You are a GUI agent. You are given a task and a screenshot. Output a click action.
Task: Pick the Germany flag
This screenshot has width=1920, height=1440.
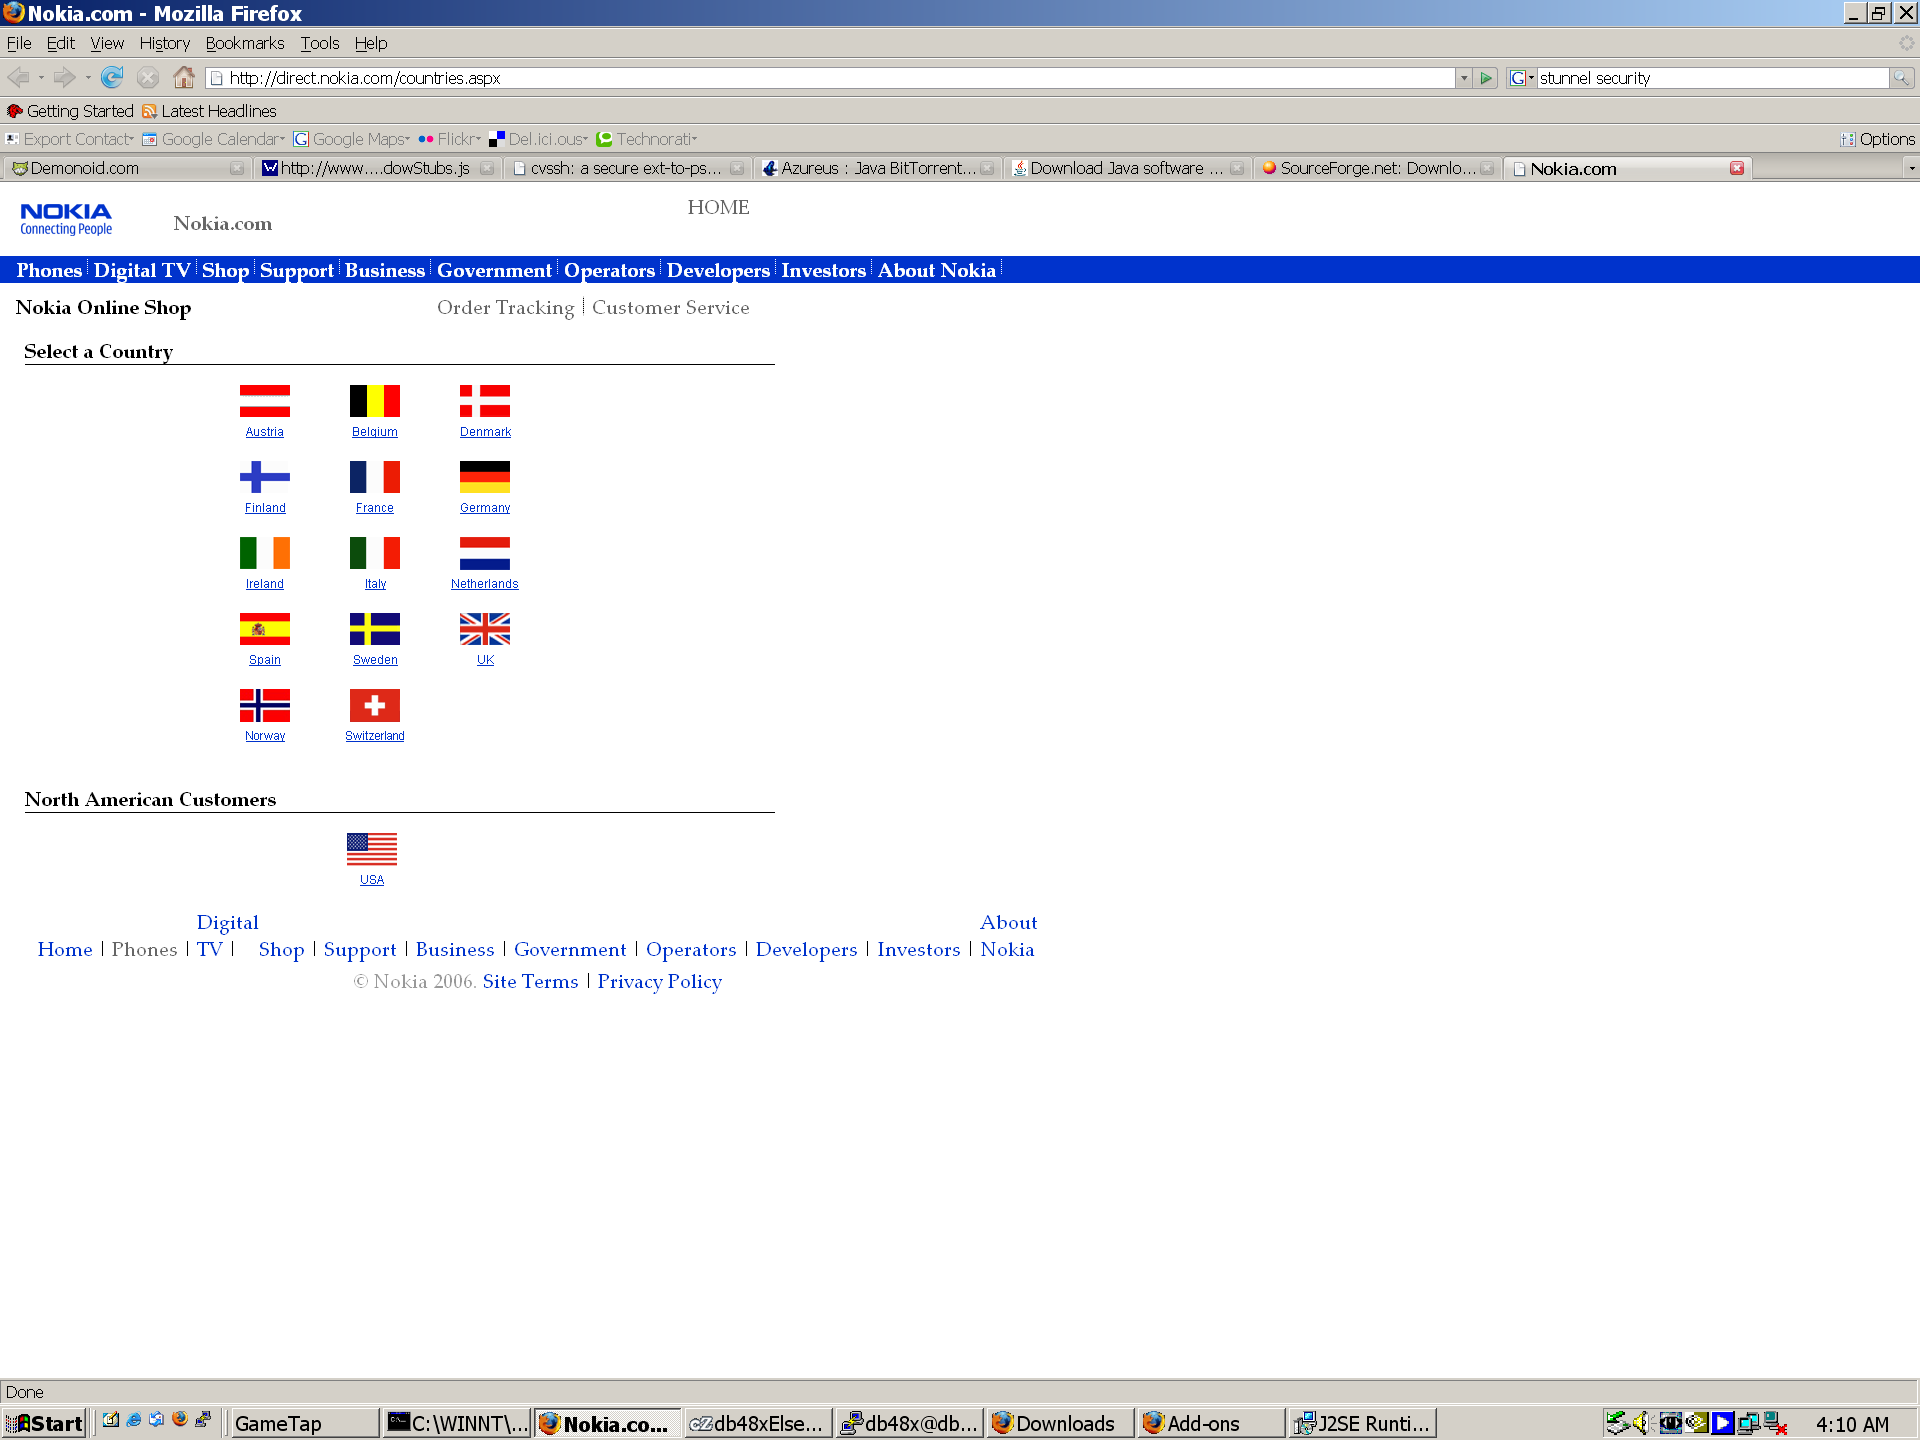(485, 477)
